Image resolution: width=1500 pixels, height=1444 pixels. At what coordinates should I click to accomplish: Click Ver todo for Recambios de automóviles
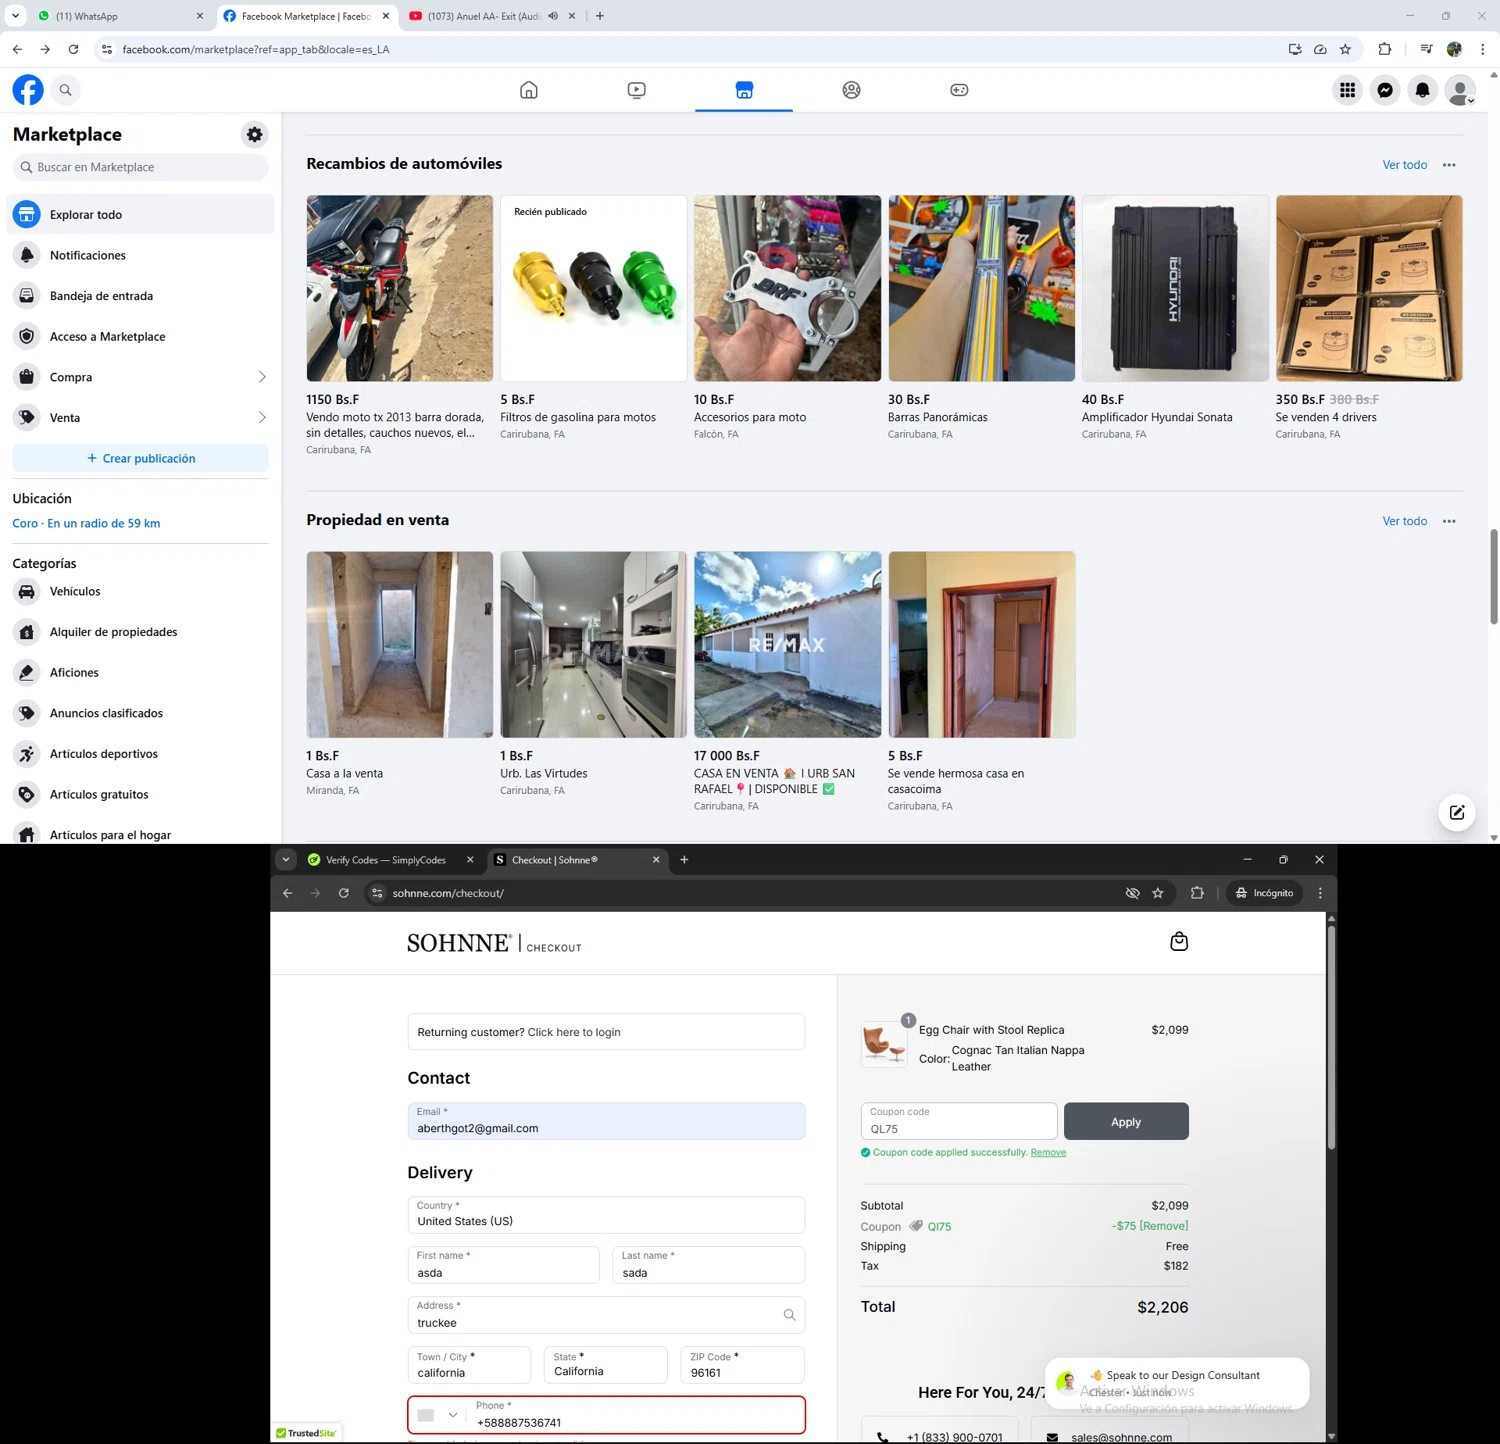click(1404, 165)
